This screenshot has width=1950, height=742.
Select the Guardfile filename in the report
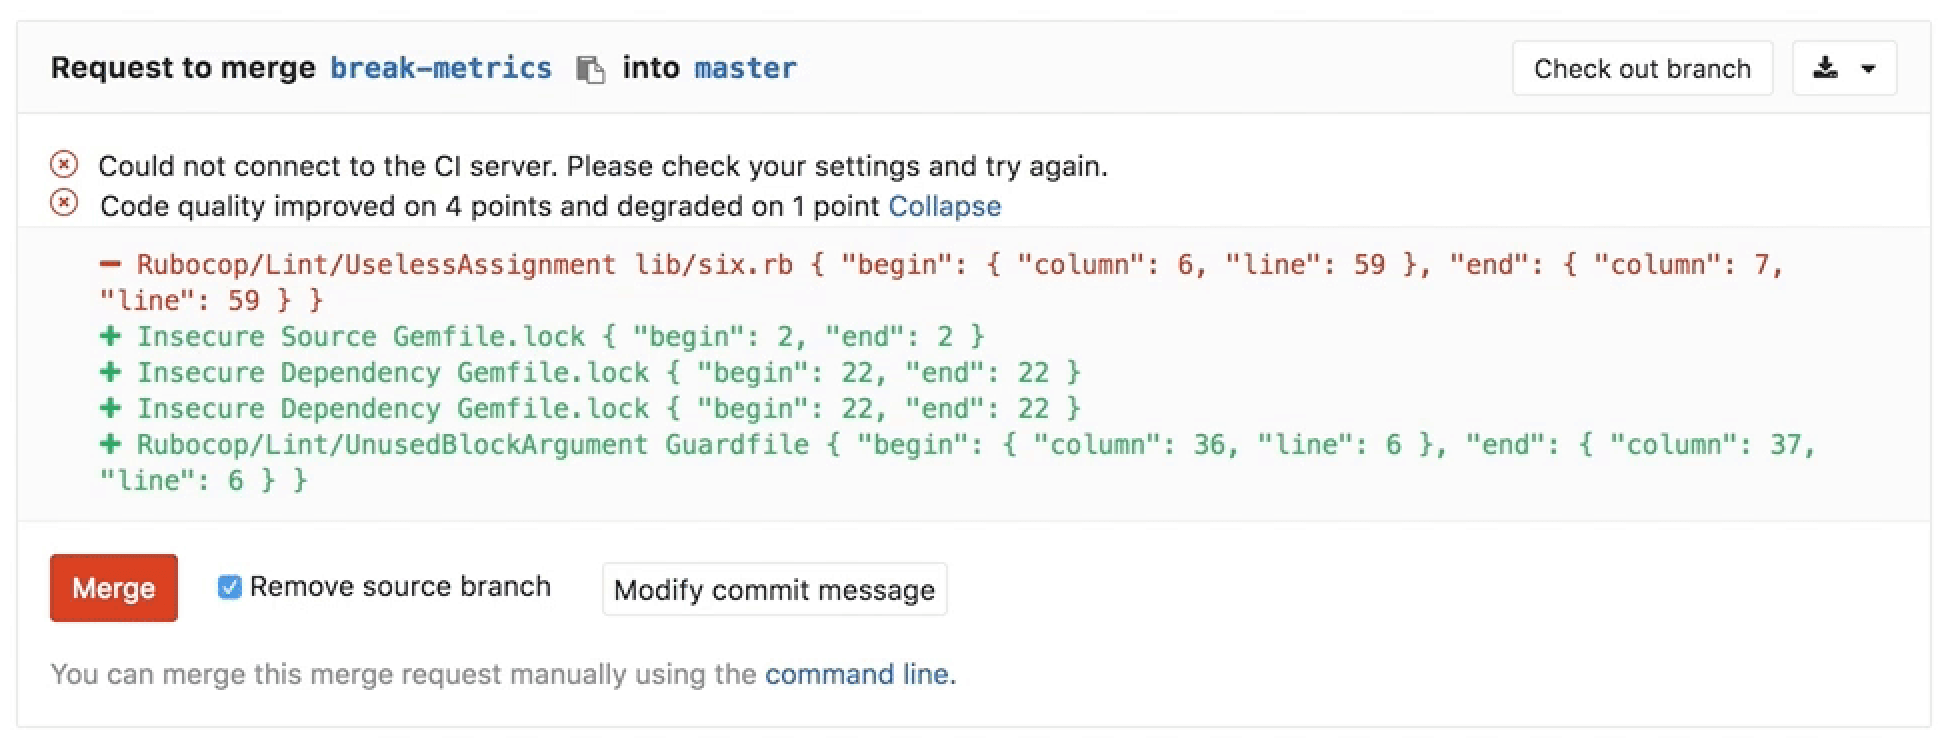[x=737, y=444]
